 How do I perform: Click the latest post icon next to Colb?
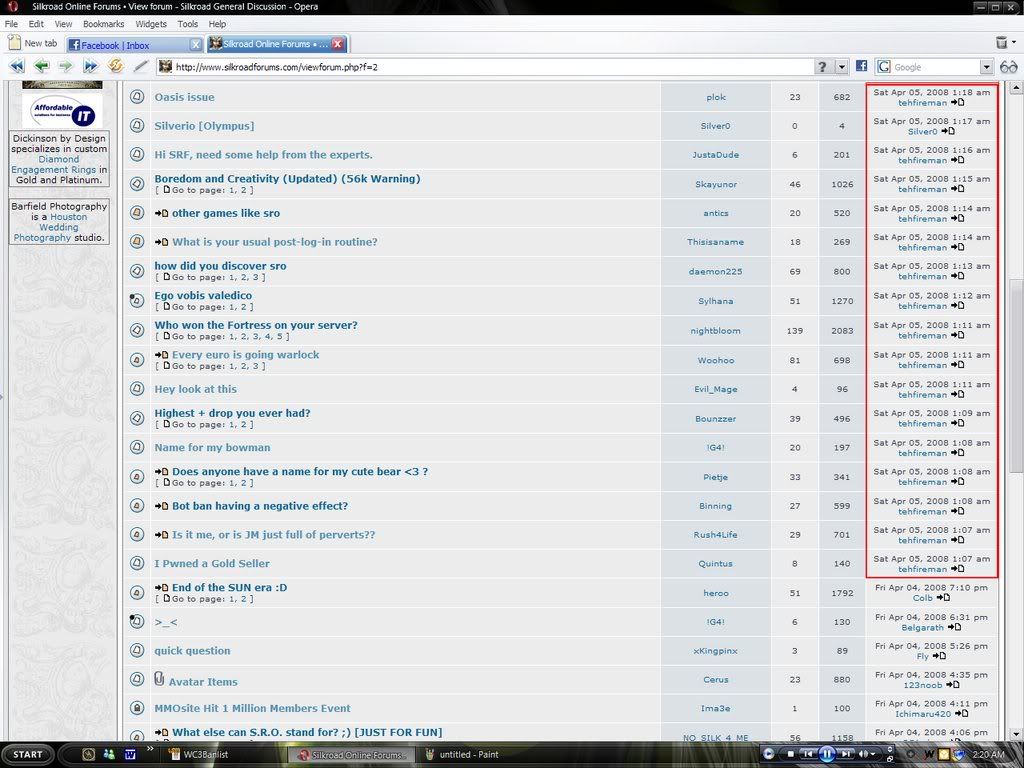coord(943,598)
